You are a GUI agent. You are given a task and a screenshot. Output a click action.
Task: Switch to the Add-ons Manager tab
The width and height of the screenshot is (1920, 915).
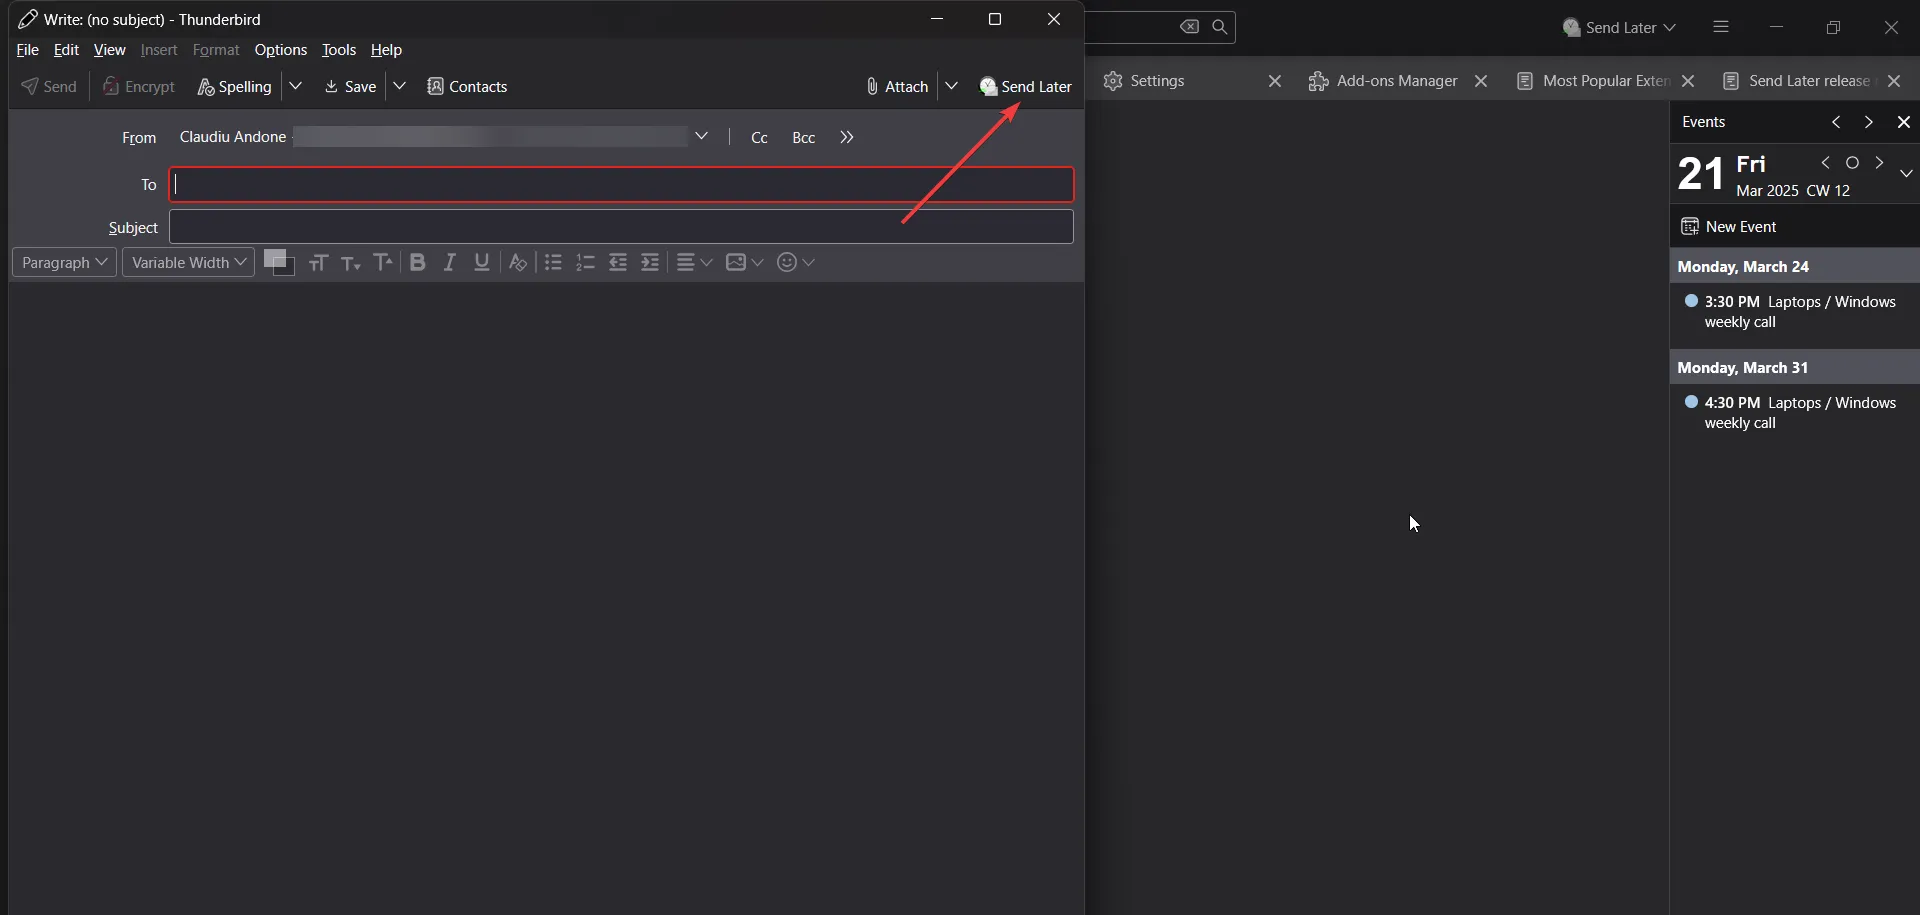coord(1394,81)
